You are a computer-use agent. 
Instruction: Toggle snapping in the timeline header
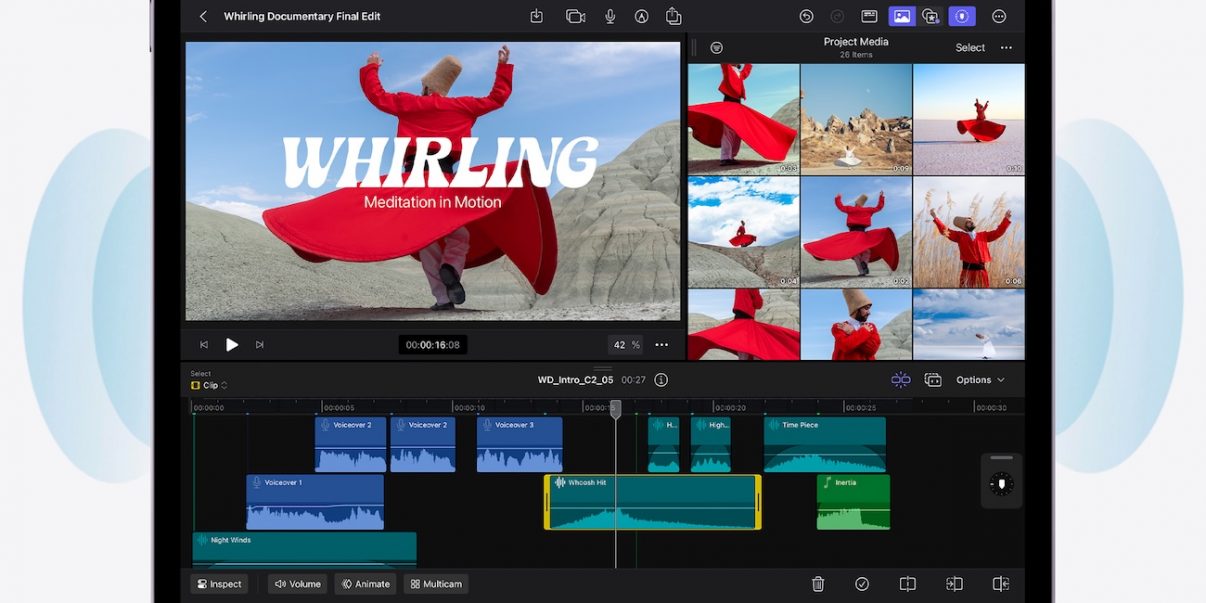(x=901, y=380)
